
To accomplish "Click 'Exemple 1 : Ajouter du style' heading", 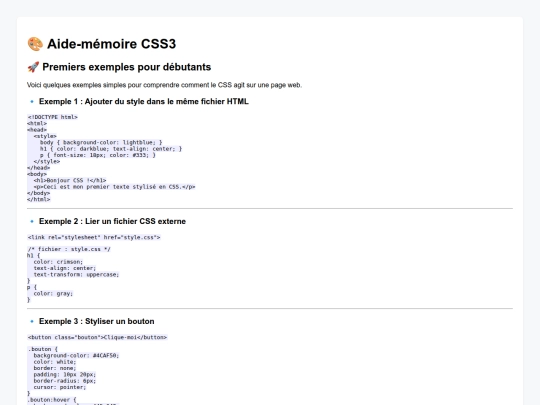I will tap(144, 102).
